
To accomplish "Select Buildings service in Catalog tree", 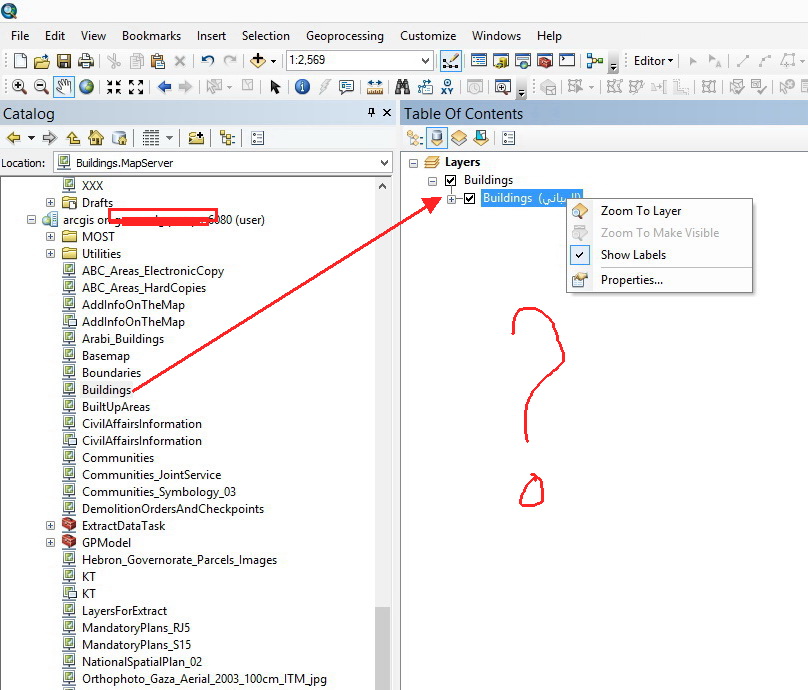I will pyautogui.click(x=107, y=390).
